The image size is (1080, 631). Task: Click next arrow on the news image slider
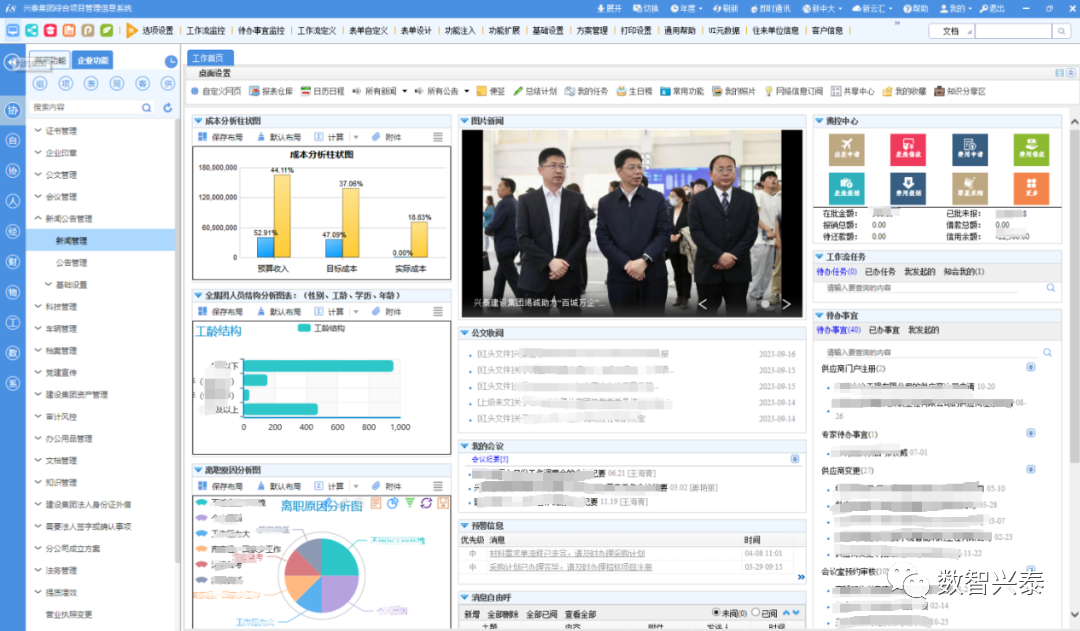786,304
